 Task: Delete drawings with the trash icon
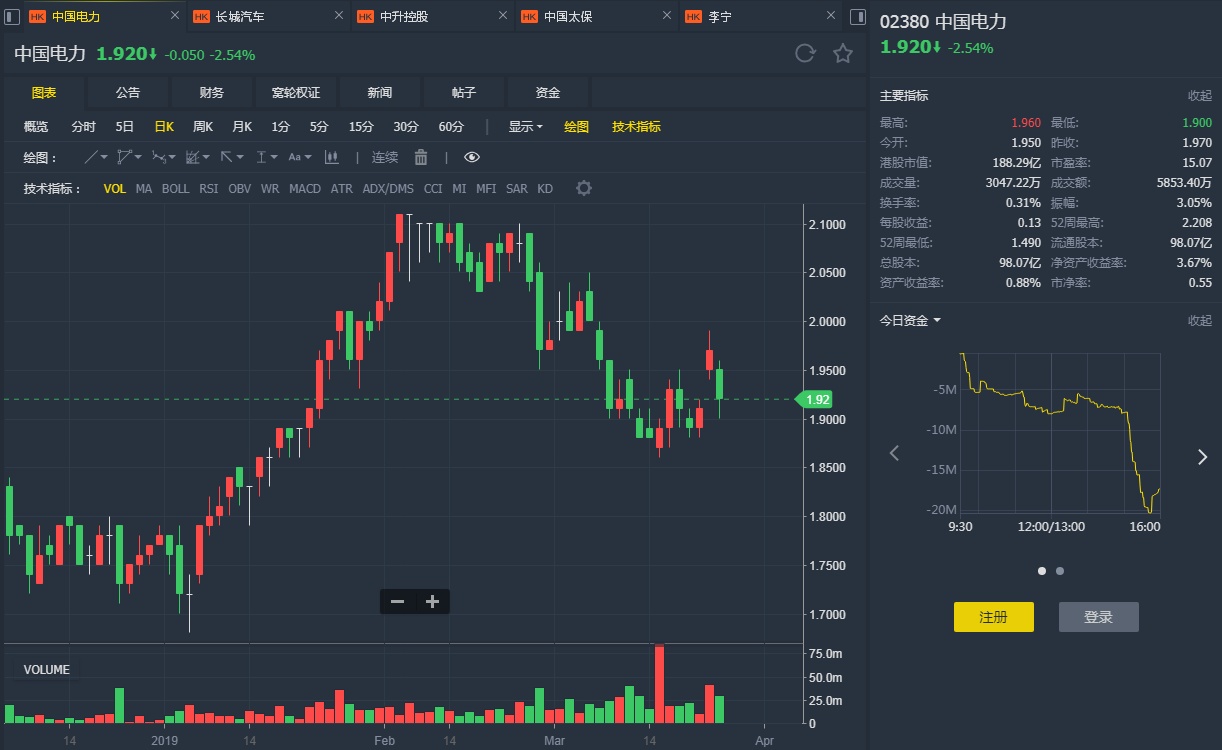(421, 157)
